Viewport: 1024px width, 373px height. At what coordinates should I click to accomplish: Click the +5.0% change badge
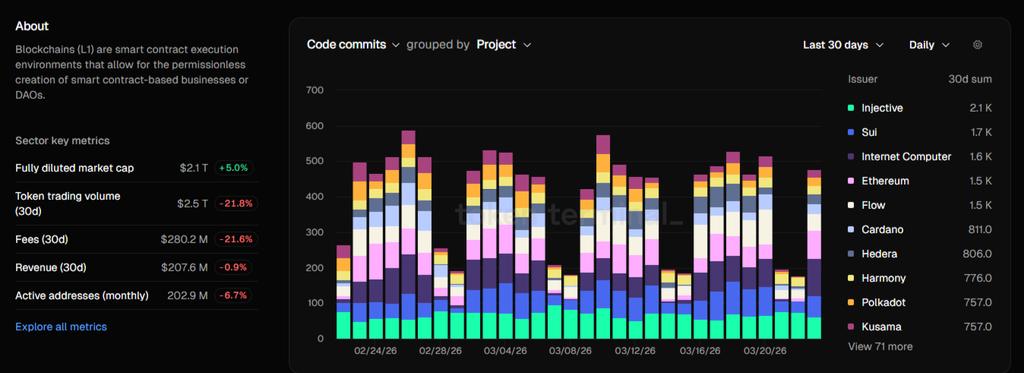point(234,168)
